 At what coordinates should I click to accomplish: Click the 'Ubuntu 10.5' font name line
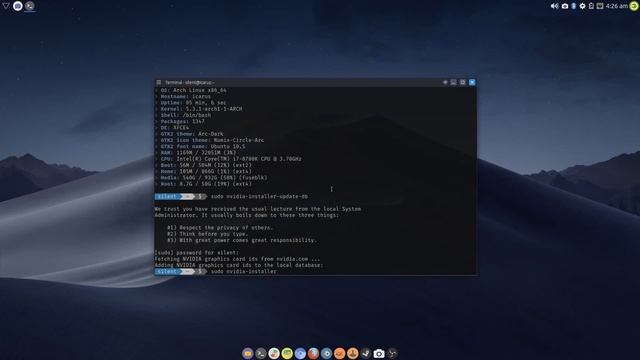point(202,146)
